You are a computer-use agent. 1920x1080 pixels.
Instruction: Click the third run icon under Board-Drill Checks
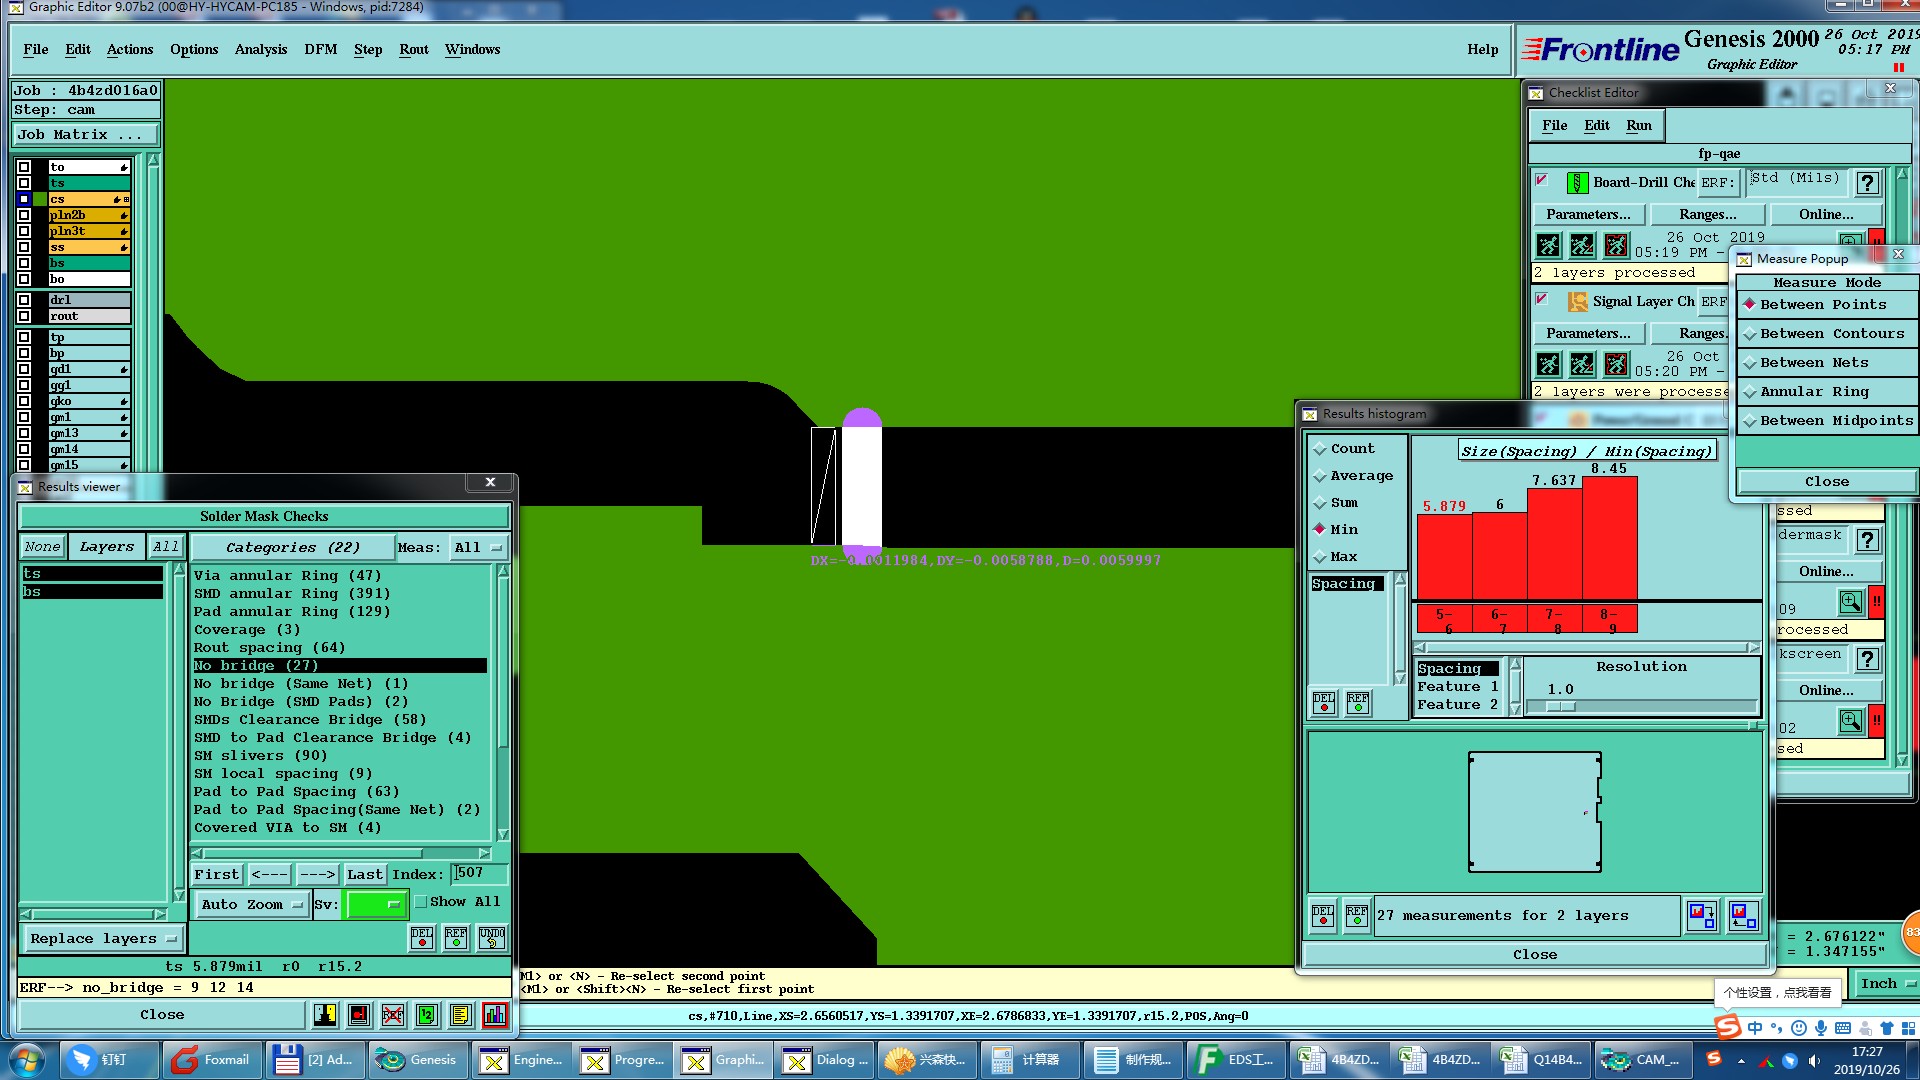click(1616, 245)
